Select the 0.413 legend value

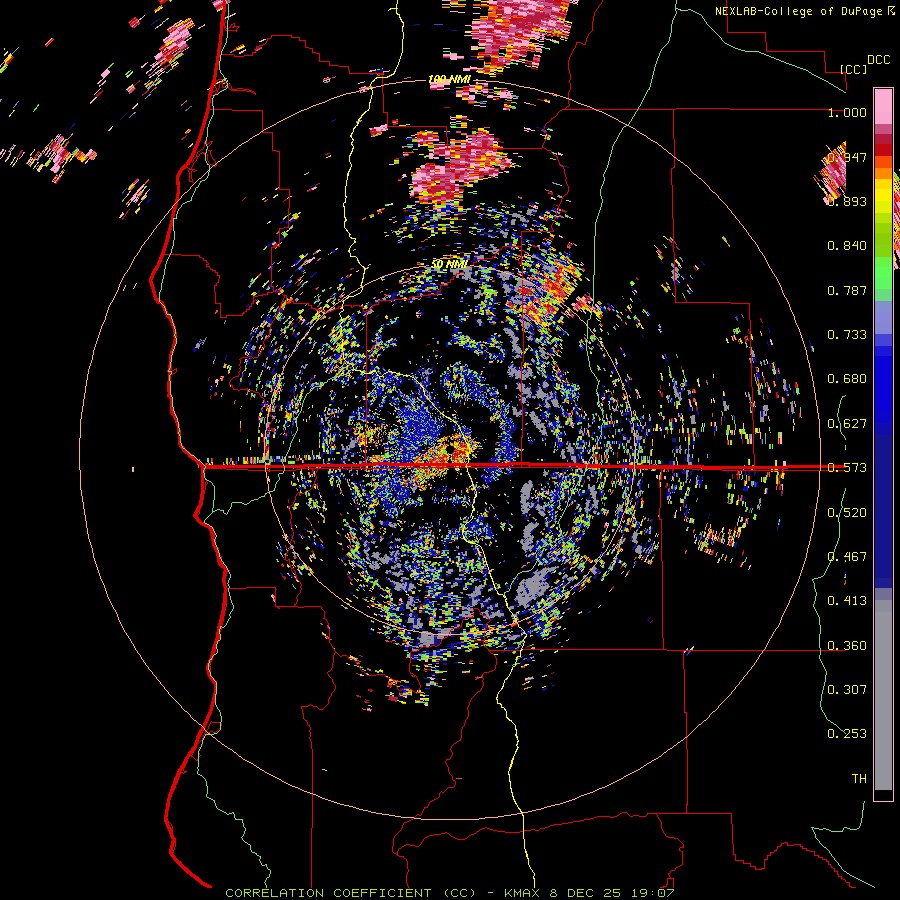coord(847,600)
